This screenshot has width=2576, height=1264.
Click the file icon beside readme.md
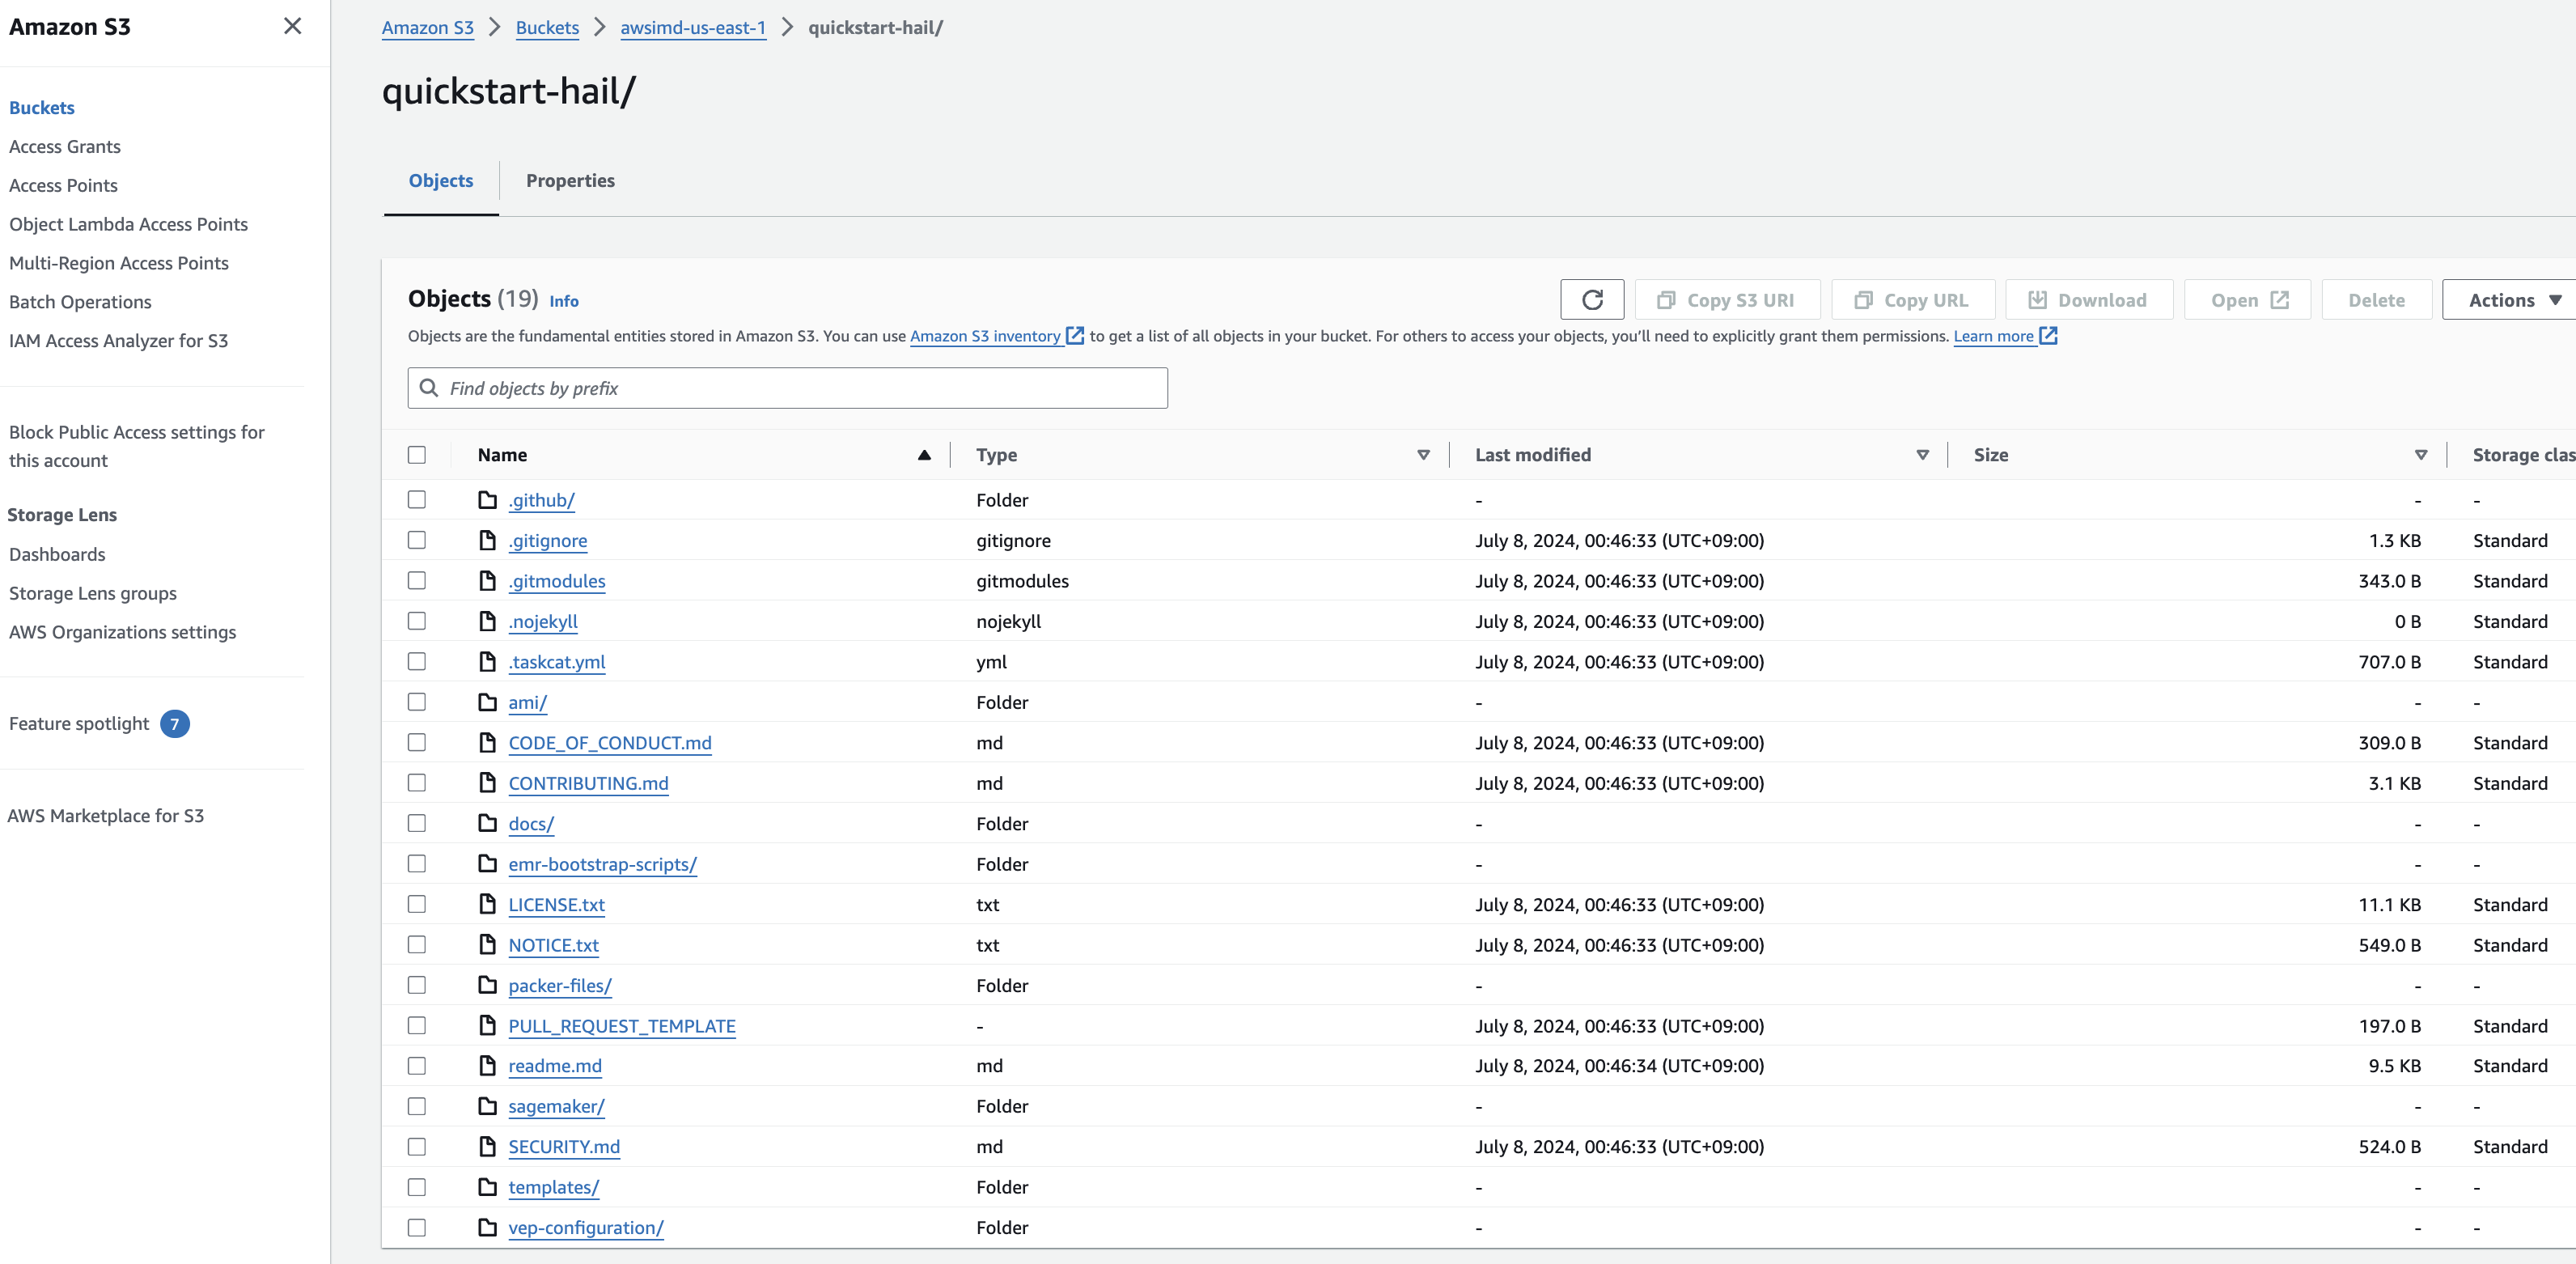point(487,1066)
